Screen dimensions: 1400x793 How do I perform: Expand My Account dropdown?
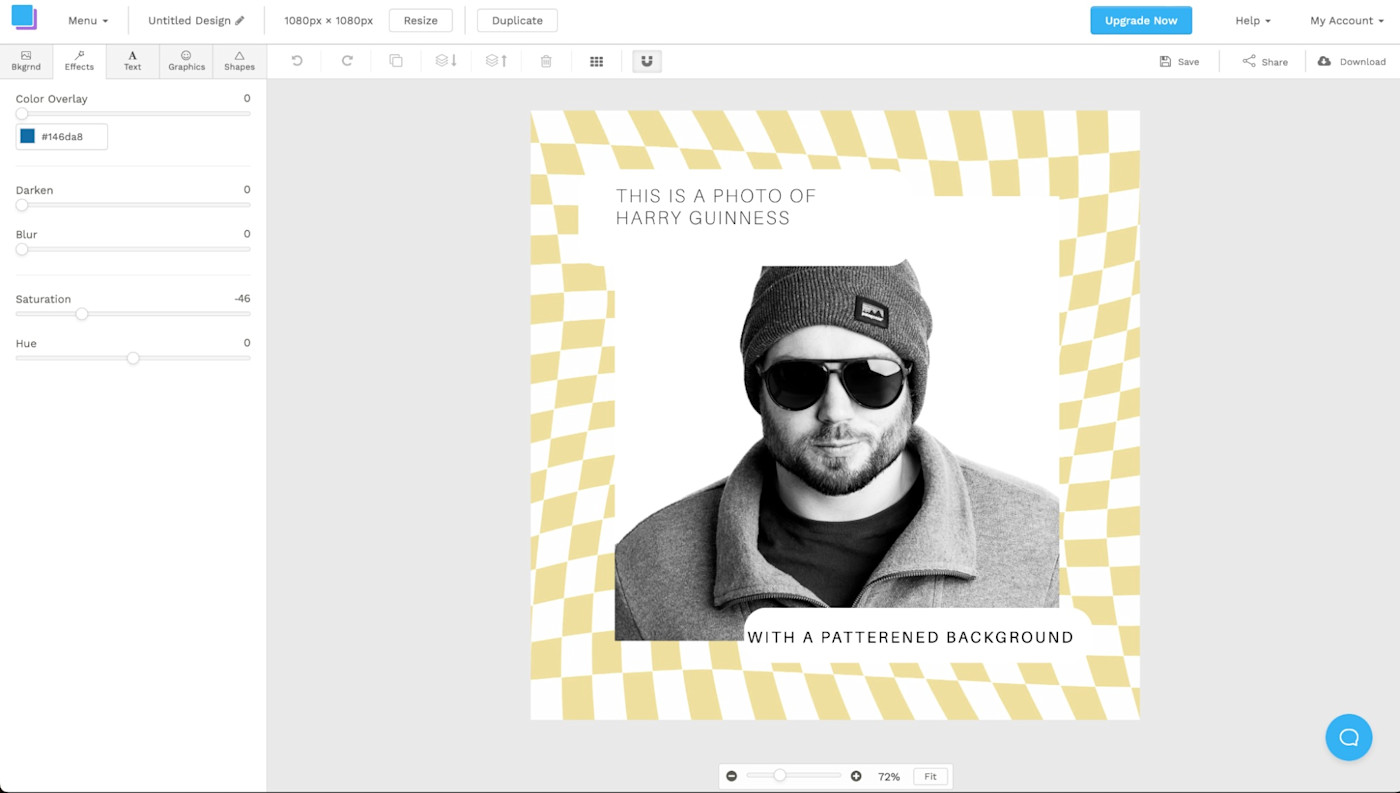[x=1347, y=21]
